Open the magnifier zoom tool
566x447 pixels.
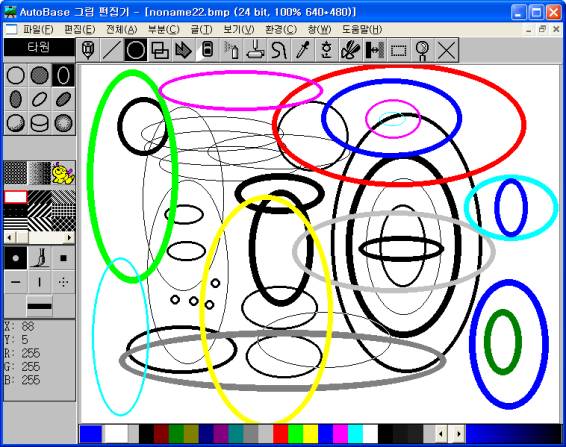(x=422, y=50)
